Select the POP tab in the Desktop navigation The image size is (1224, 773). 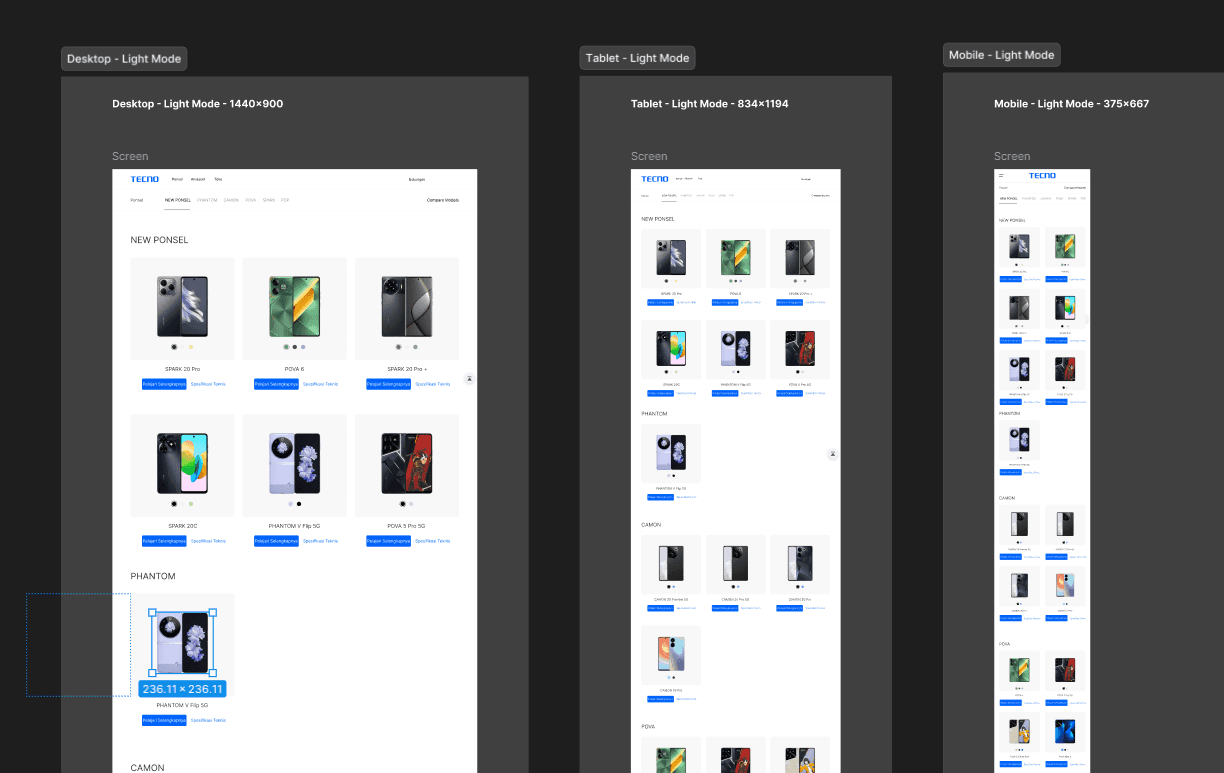(x=285, y=200)
